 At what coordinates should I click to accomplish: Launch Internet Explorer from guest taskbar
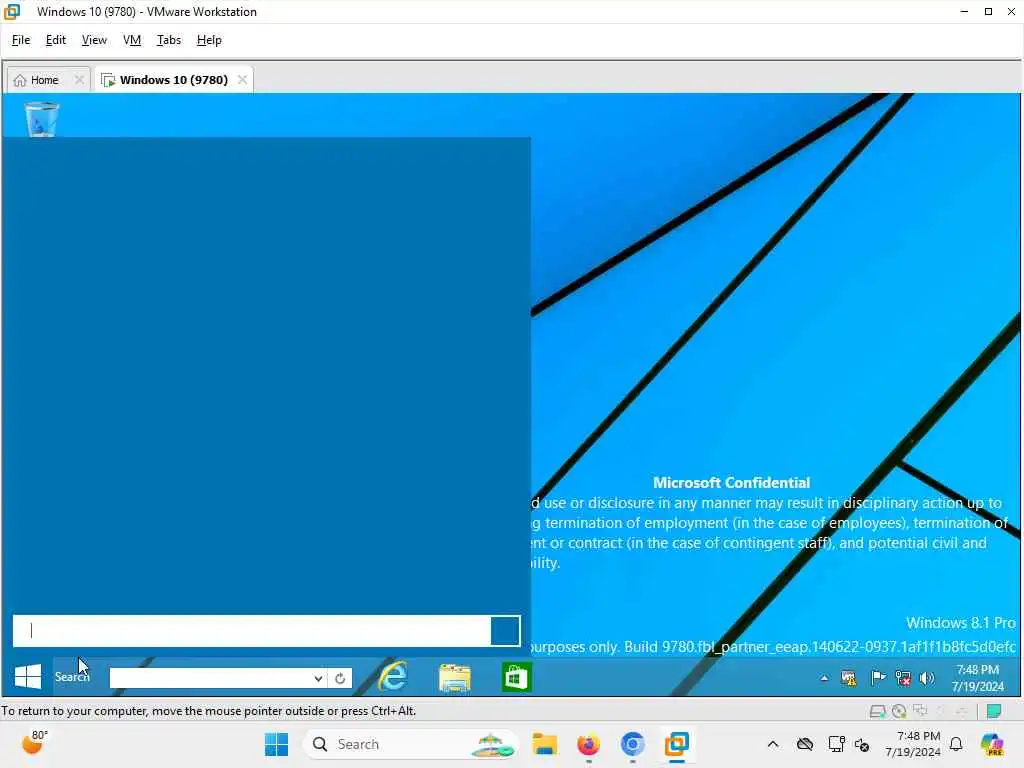coord(392,677)
